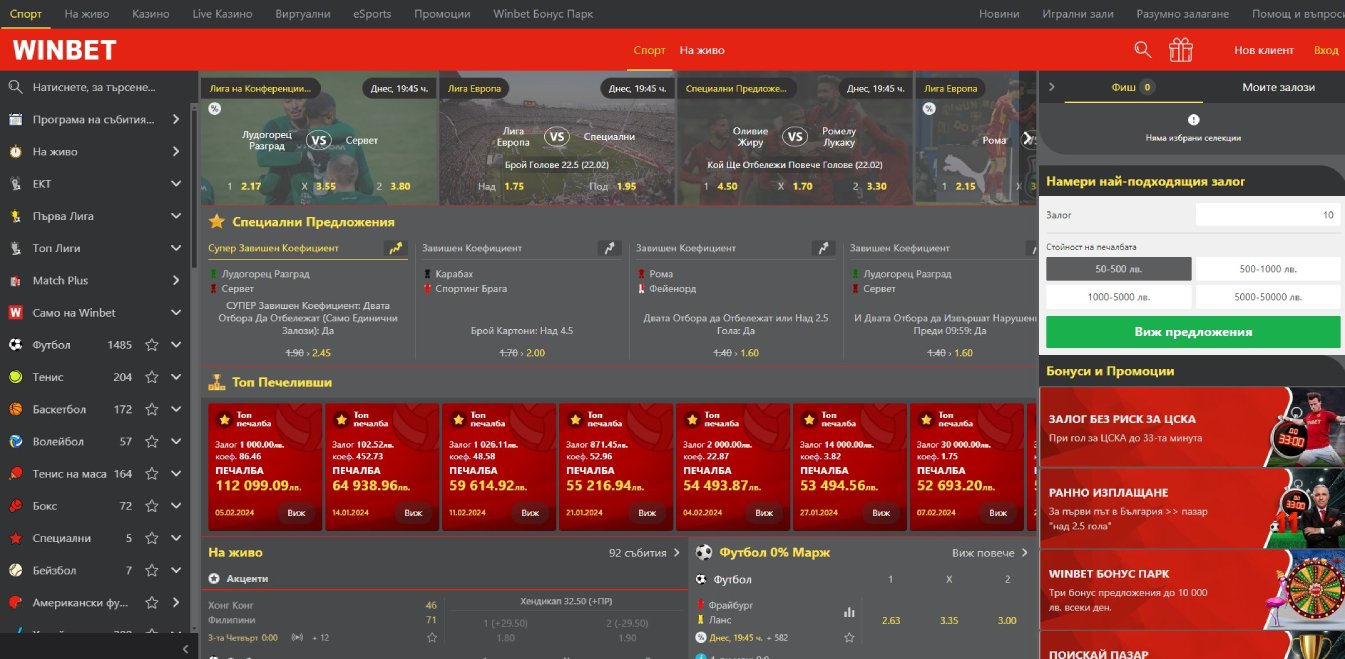This screenshot has height=659, width=1345.
Task: Expand the Волейбол sports category
Action: coord(176,441)
